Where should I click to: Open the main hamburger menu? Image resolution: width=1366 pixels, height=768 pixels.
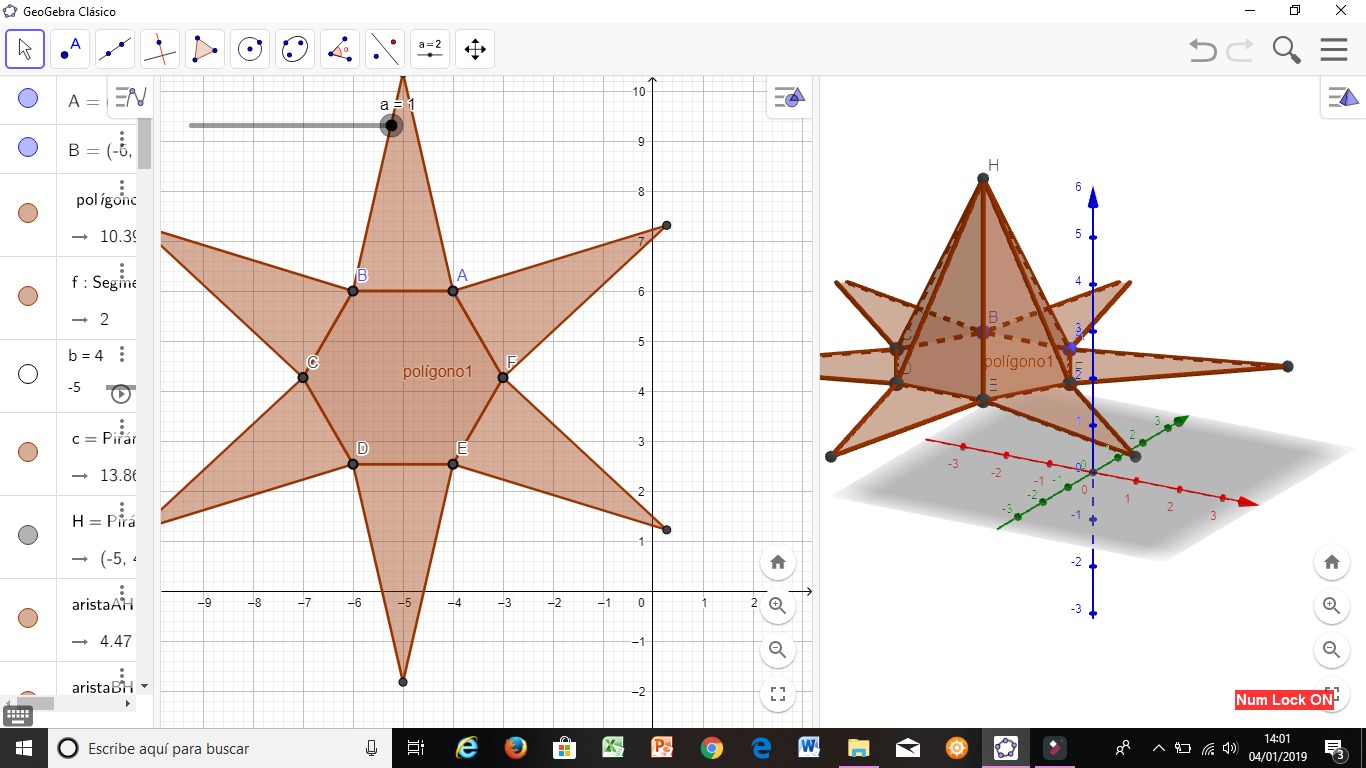[x=1334, y=49]
